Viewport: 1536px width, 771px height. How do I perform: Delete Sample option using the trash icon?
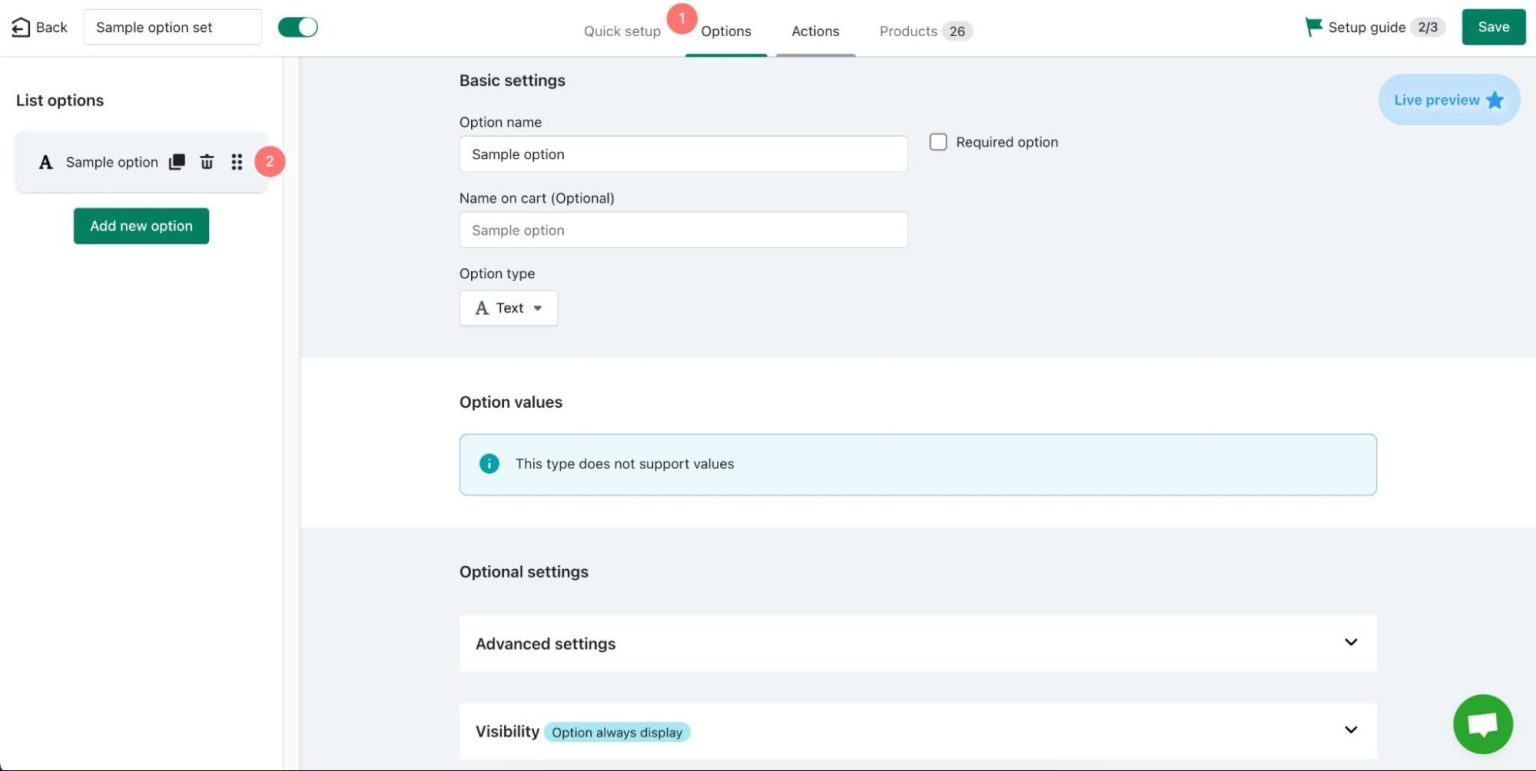206,161
